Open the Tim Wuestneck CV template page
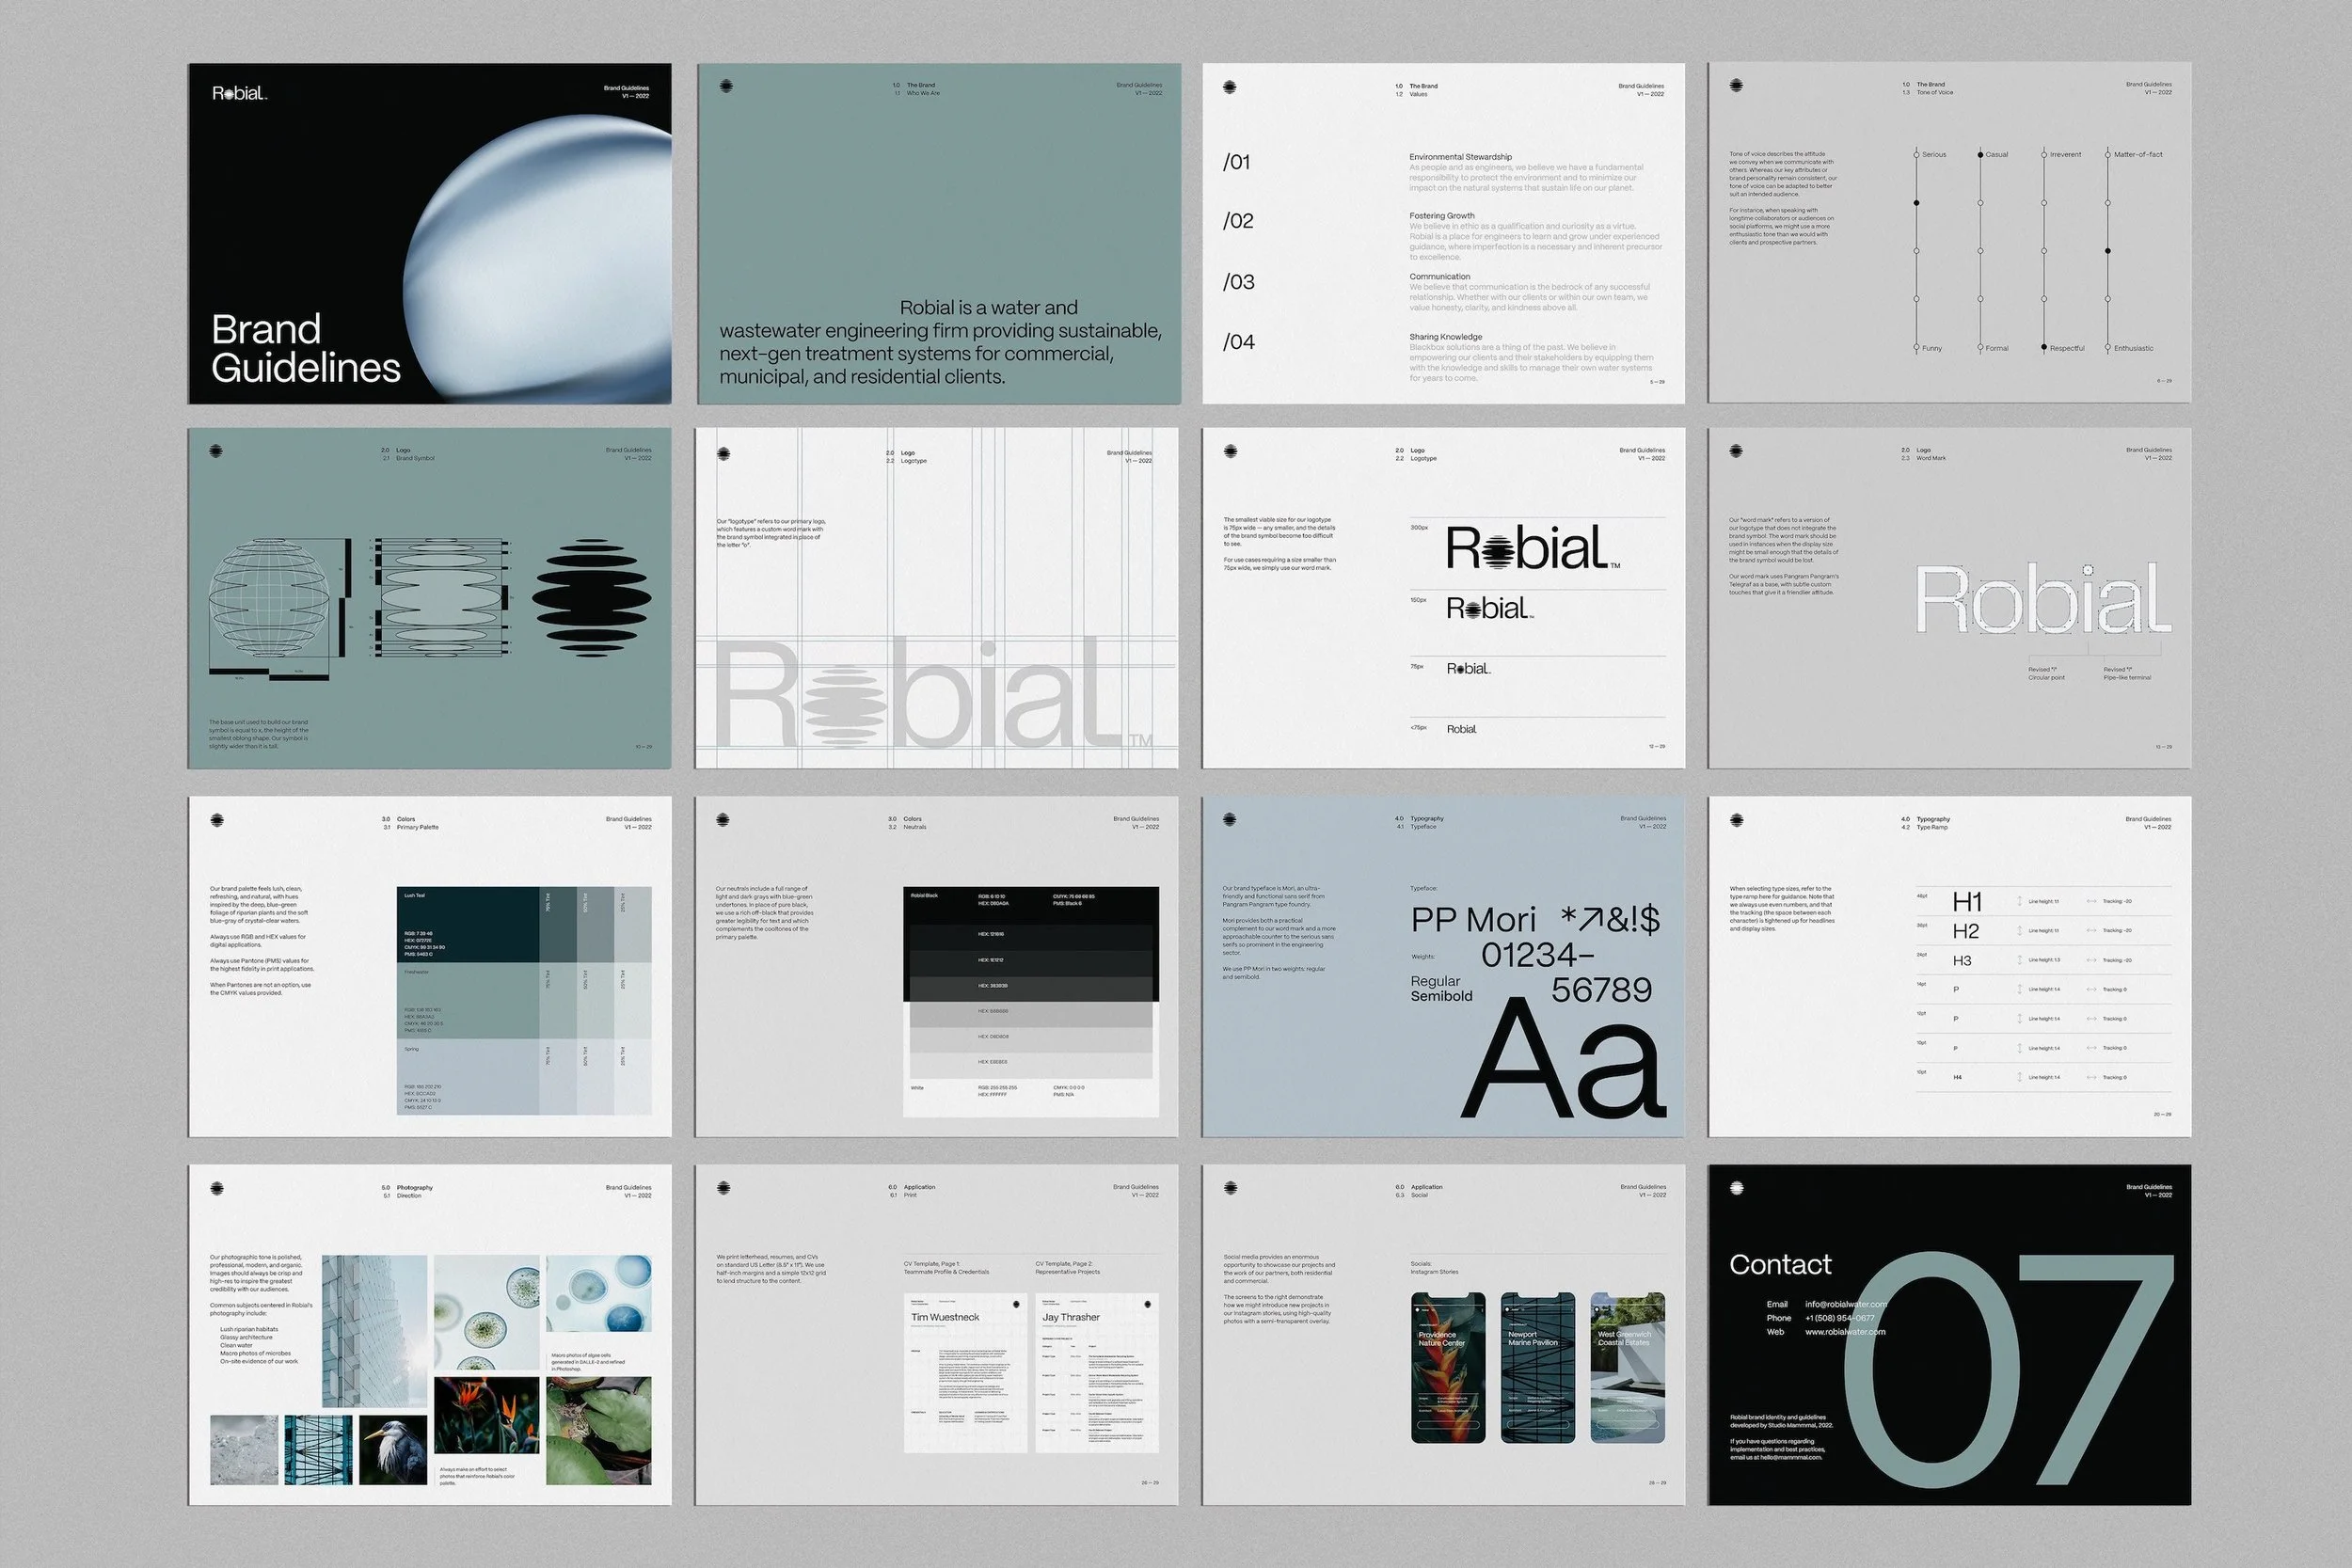 click(x=965, y=1372)
